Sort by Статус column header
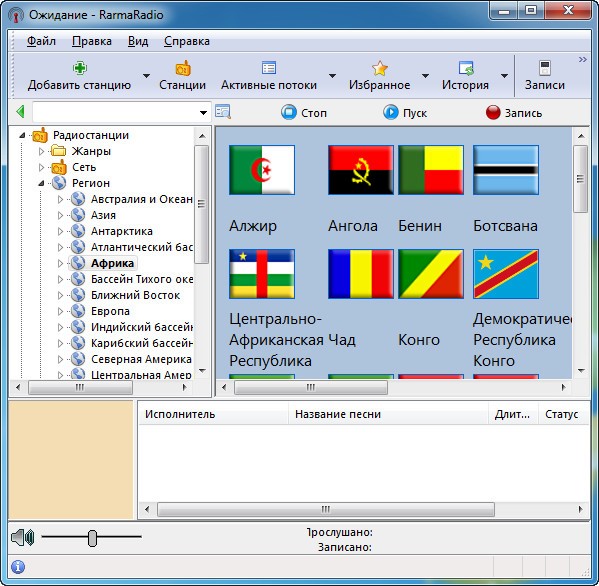This screenshot has width=599, height=586. click(563, 414)
